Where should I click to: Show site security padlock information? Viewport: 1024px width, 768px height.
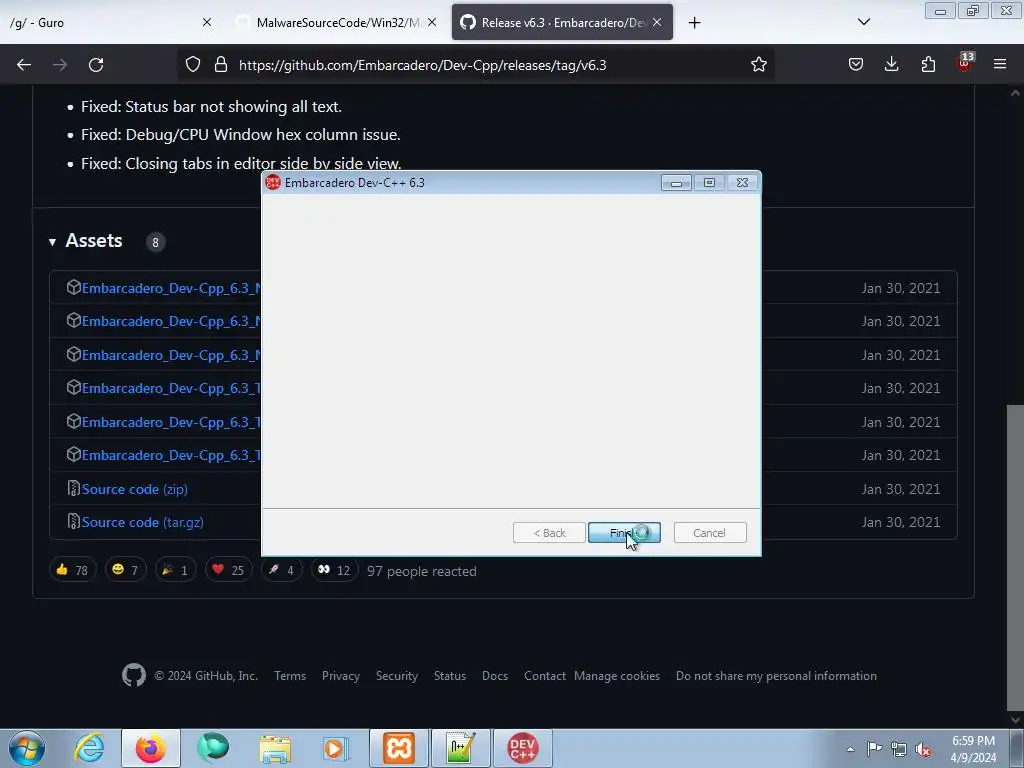(221, 65)
